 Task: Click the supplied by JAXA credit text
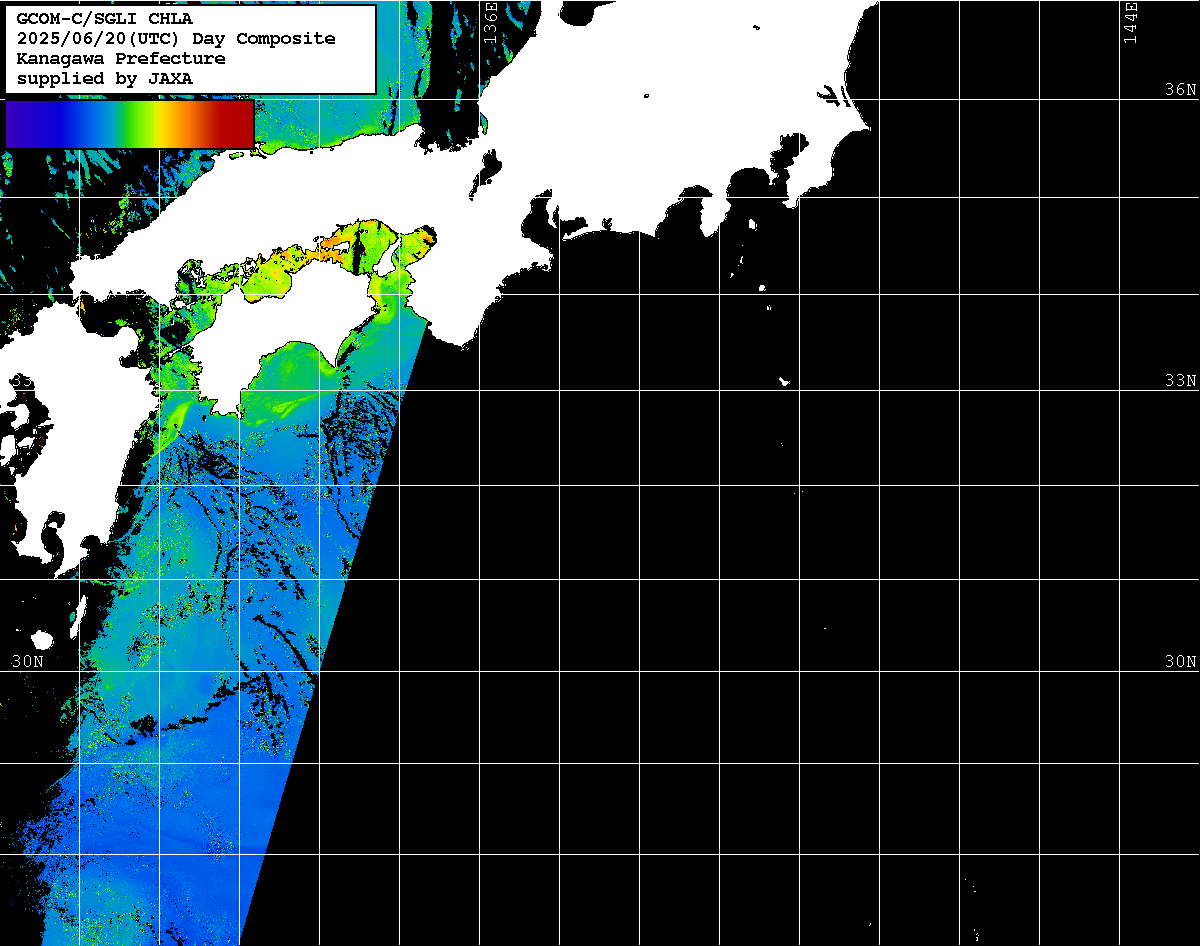pos(105,78)
